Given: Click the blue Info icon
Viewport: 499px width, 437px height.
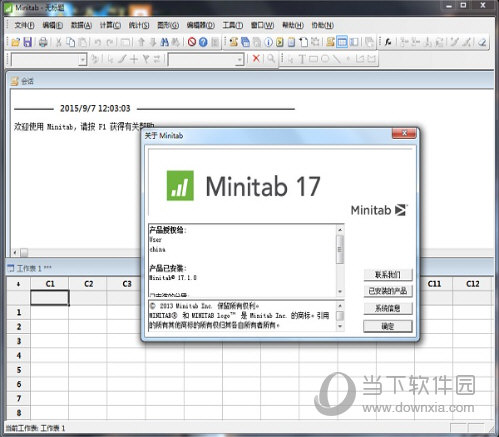Looking at the screenshot, I should coord(268,42).
